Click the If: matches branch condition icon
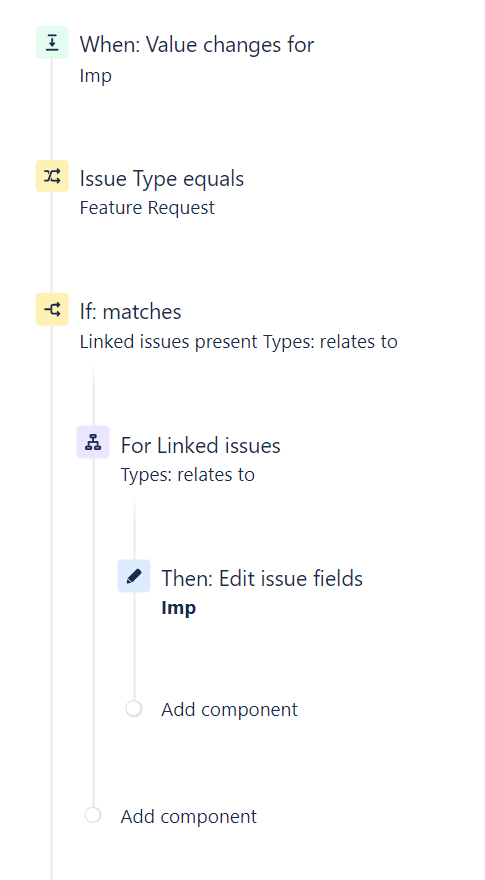485x880 pixels. point(52,309)
